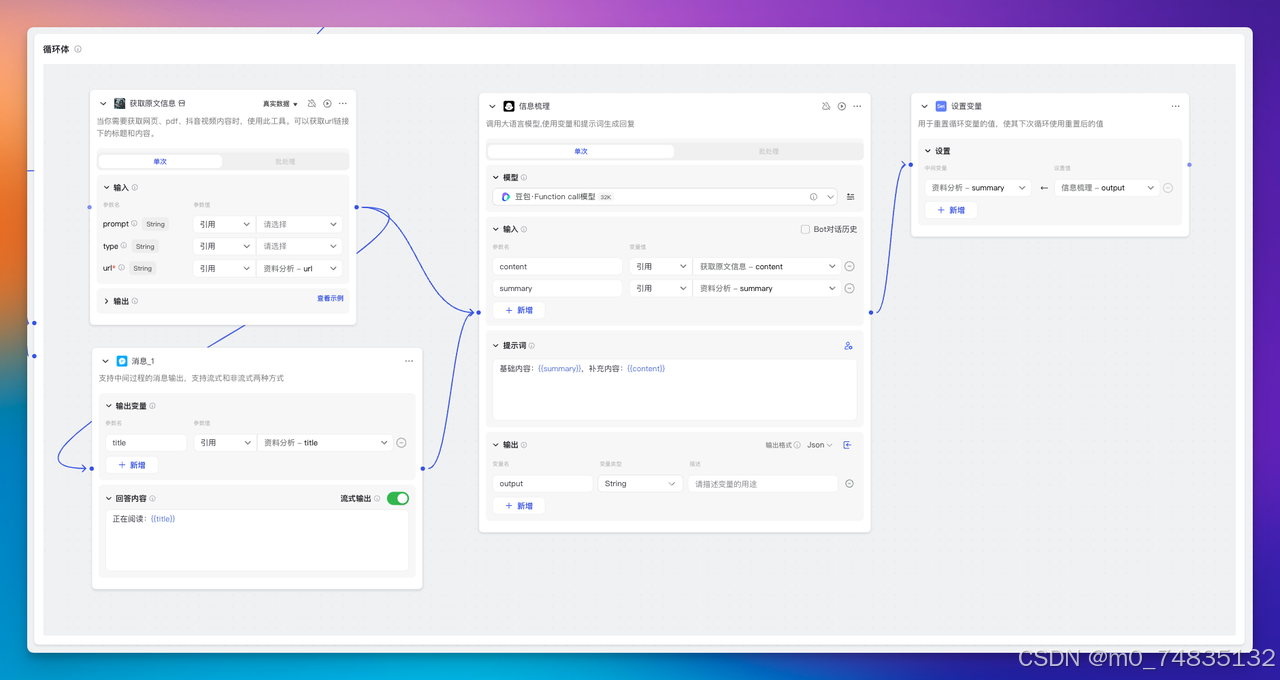
Task: Collapse the 回答内容 section
Action: pyautogui.click(x=109, y=498)
